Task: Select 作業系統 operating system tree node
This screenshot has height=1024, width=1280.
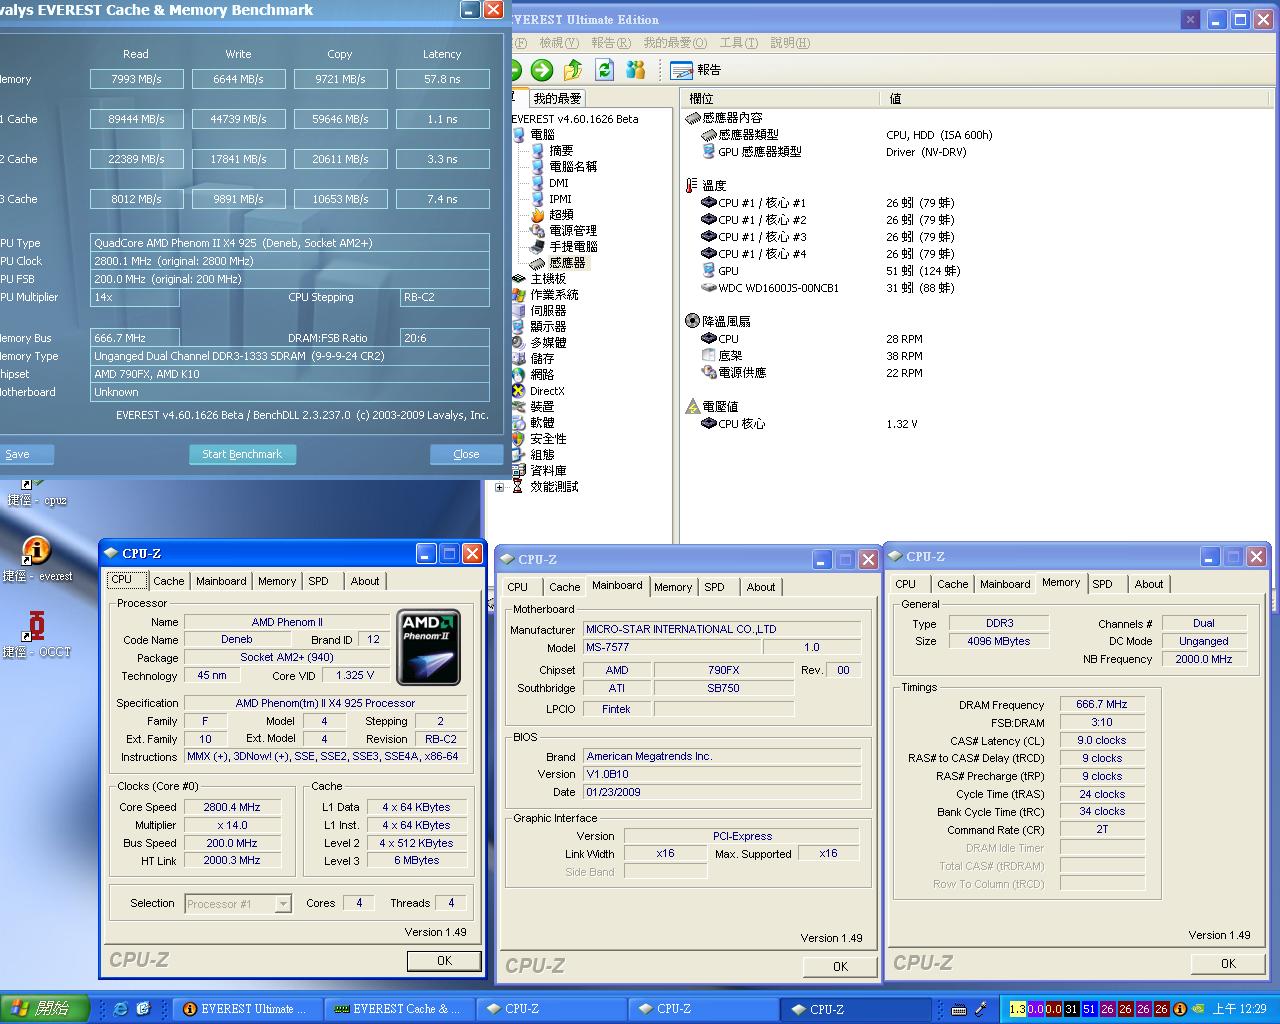Action: tap(545, 294)
